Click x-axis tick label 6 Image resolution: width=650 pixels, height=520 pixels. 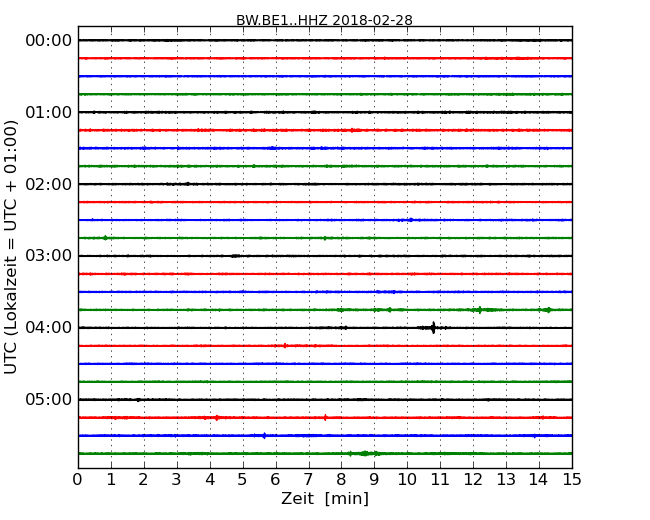[x=275, y=480]
